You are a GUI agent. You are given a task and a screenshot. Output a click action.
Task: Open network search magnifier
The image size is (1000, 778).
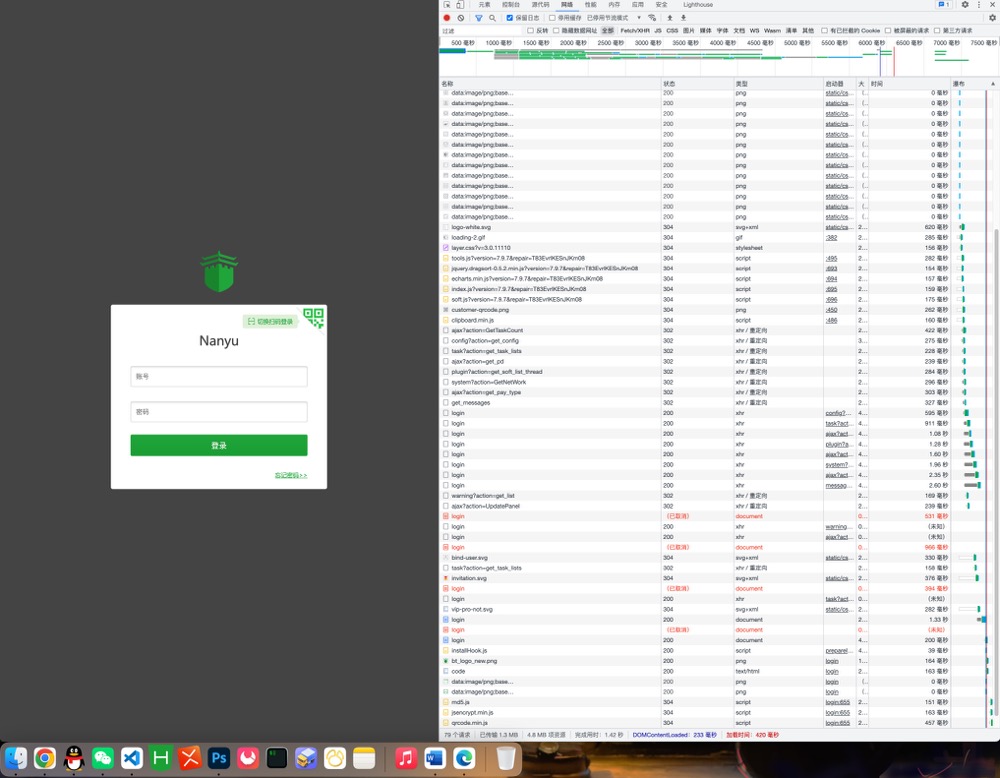point(492,18)
